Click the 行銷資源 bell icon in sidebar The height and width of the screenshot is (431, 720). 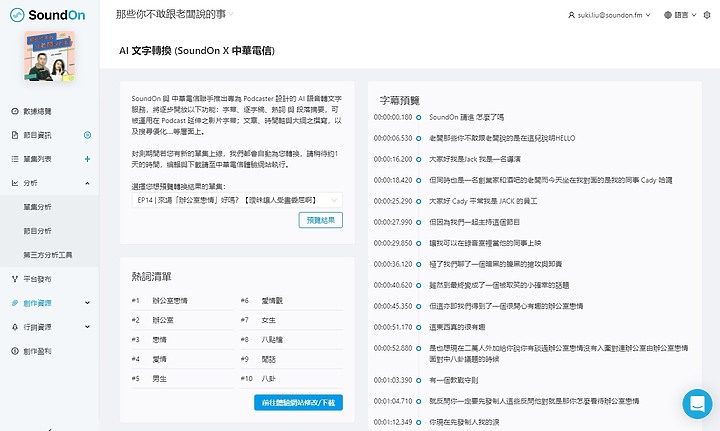[x=15, y=327]
